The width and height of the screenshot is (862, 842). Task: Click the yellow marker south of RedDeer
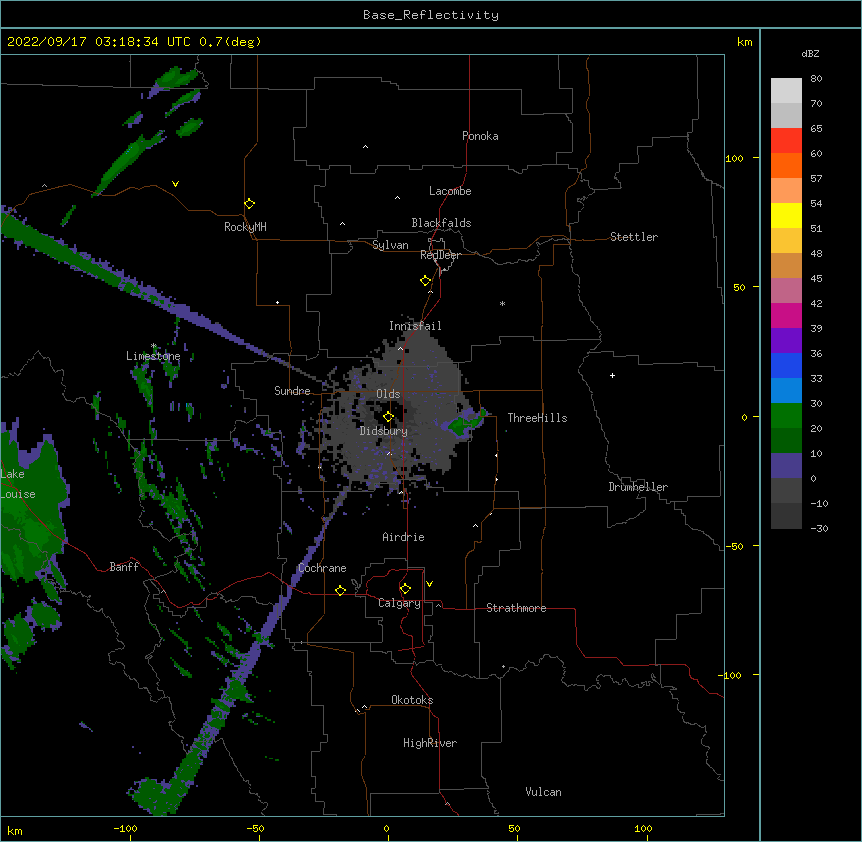click(x=426, y=281)
